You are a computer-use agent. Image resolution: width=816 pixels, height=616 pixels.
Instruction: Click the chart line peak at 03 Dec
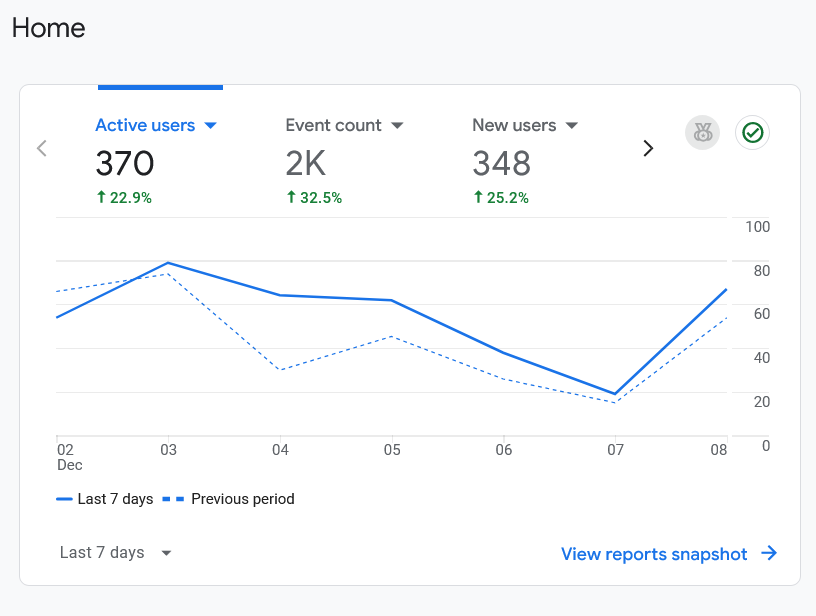(168, 263)
